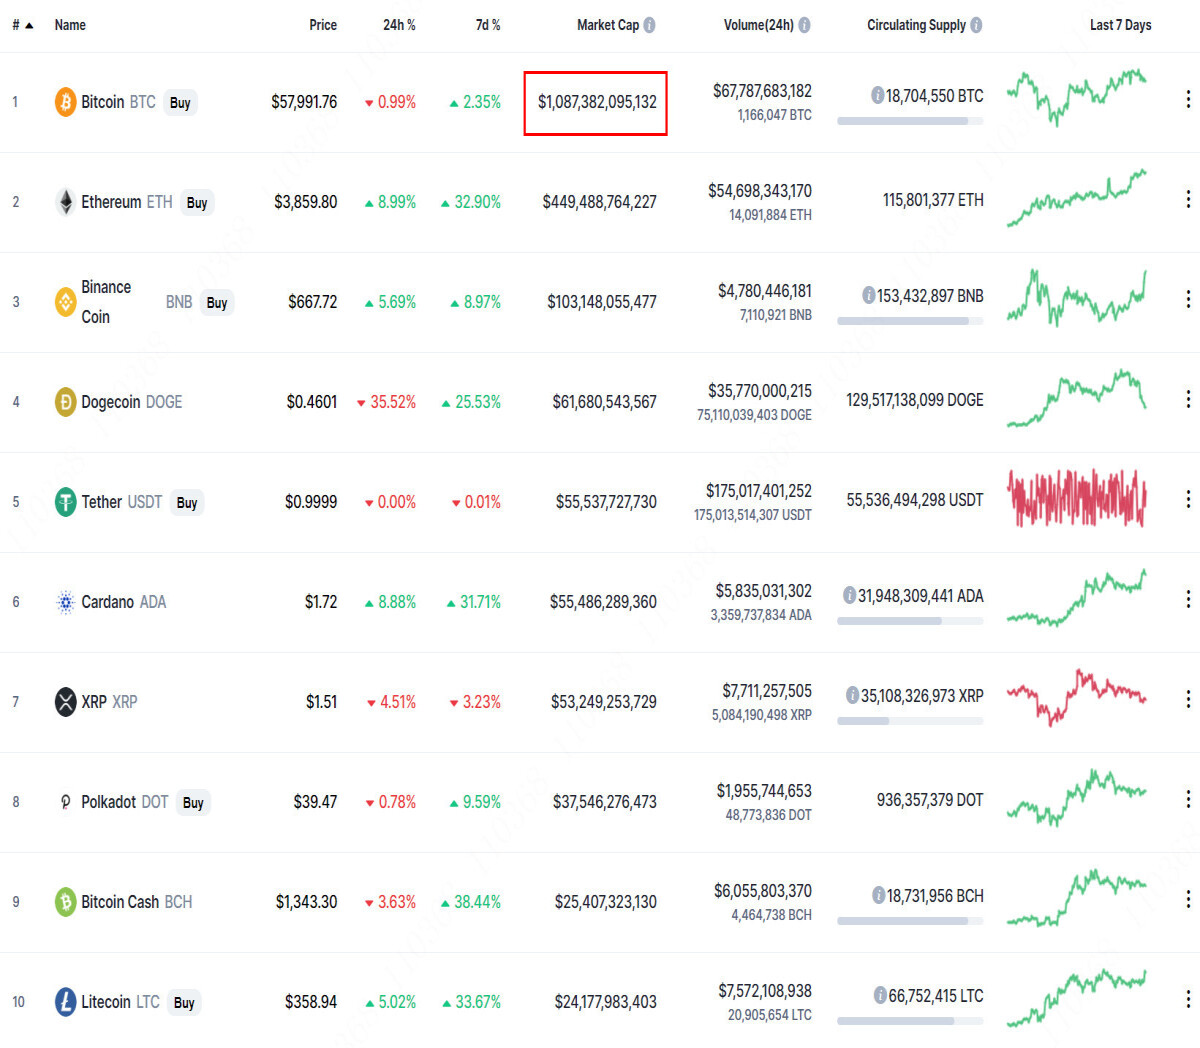Open Bitcoin's last 7 days sparkline chart
This screenshot has width=1200, height=1048.
point(1076,97)
